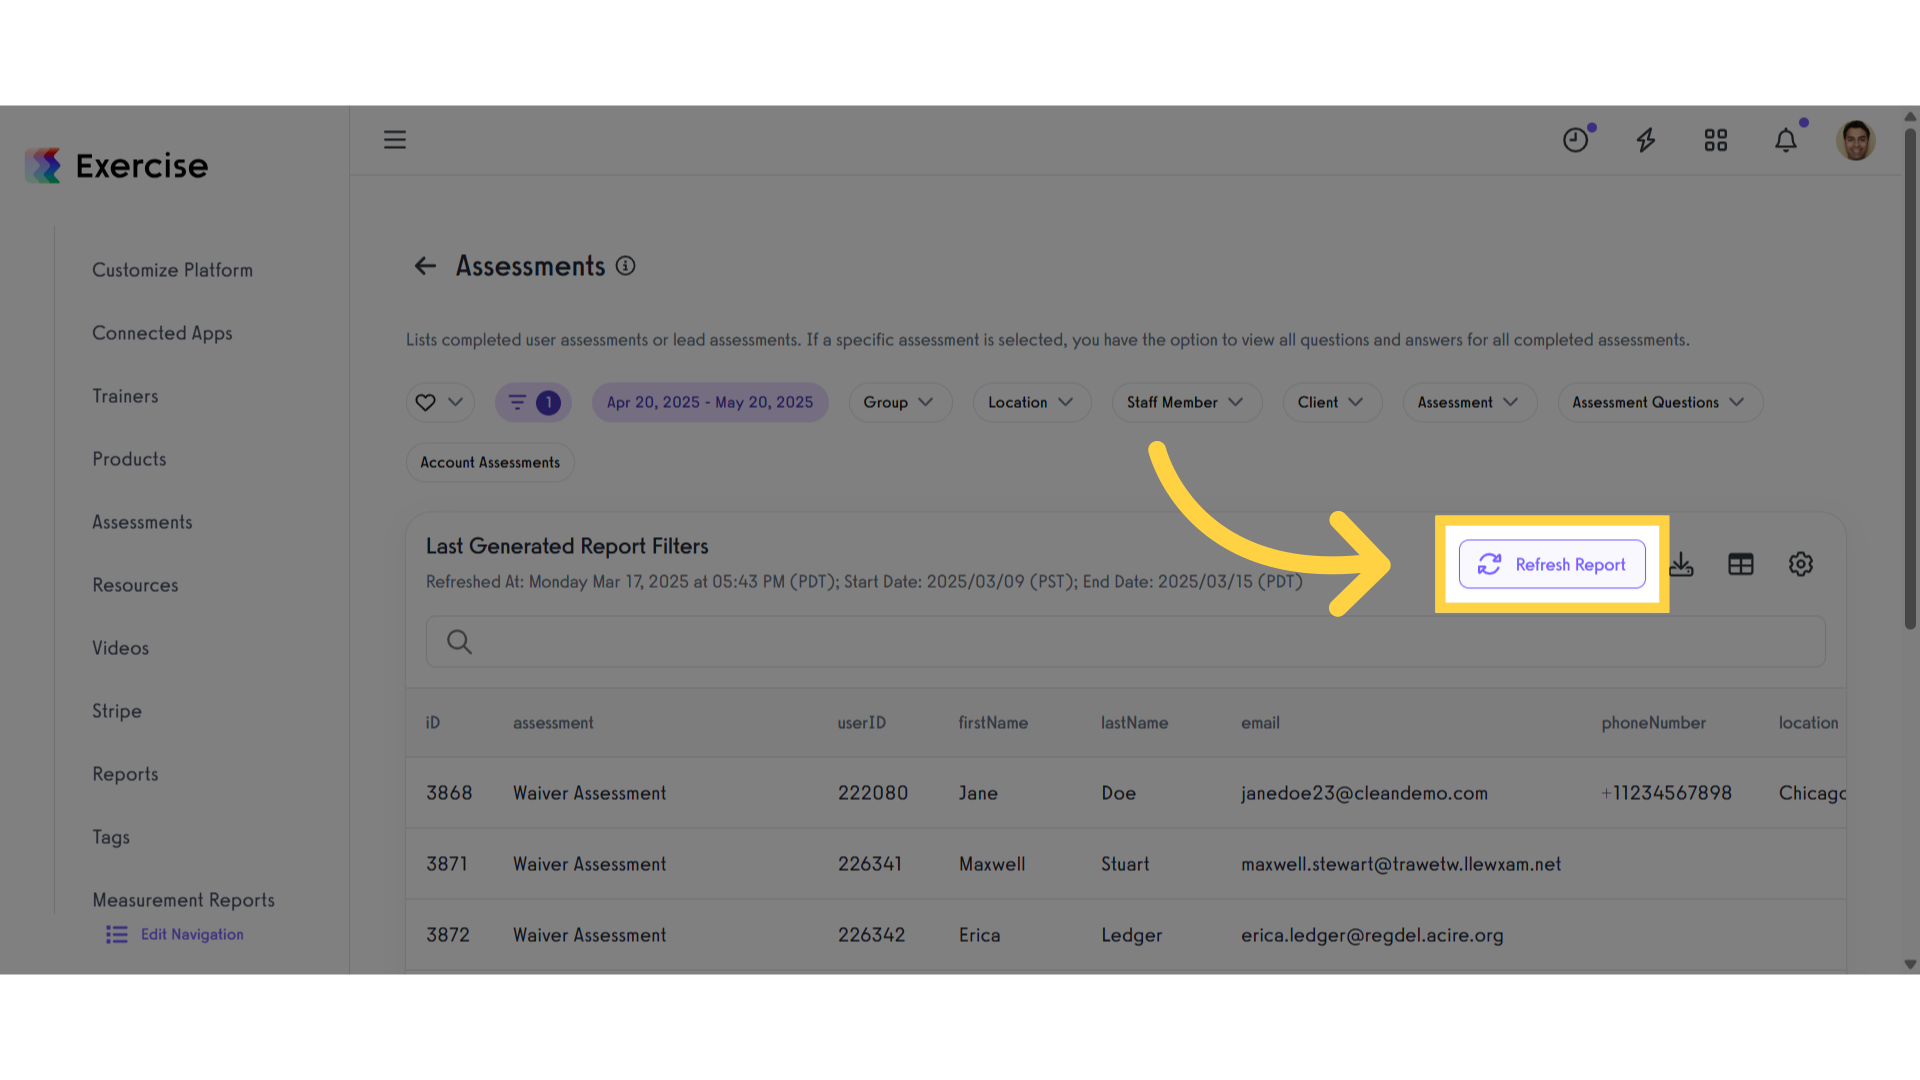Image resolution: width=1920 pixels, height=1080 pixels.
Task: Toggle the Account Assessments filter chip
Action: point(490,462)
